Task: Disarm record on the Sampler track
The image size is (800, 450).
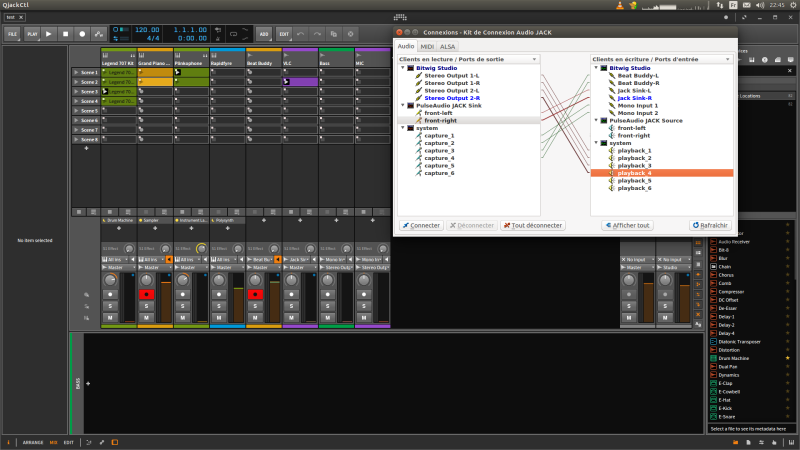Action: (146, 295)
